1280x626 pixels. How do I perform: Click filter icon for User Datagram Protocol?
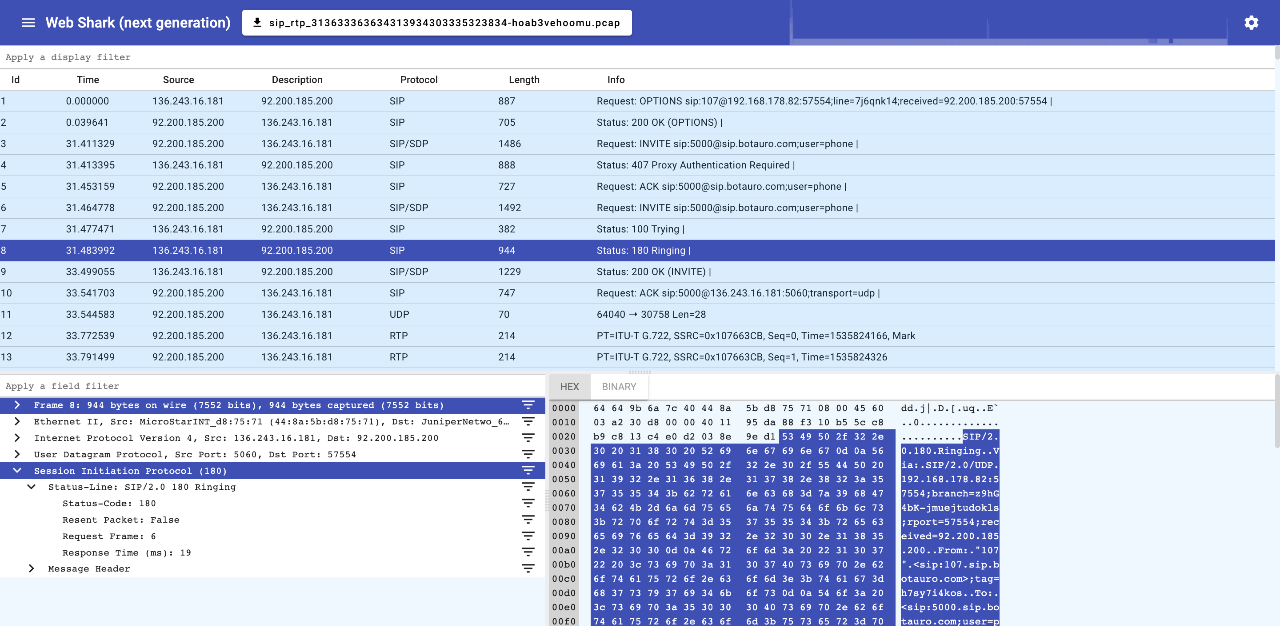[x=528, y=454]
